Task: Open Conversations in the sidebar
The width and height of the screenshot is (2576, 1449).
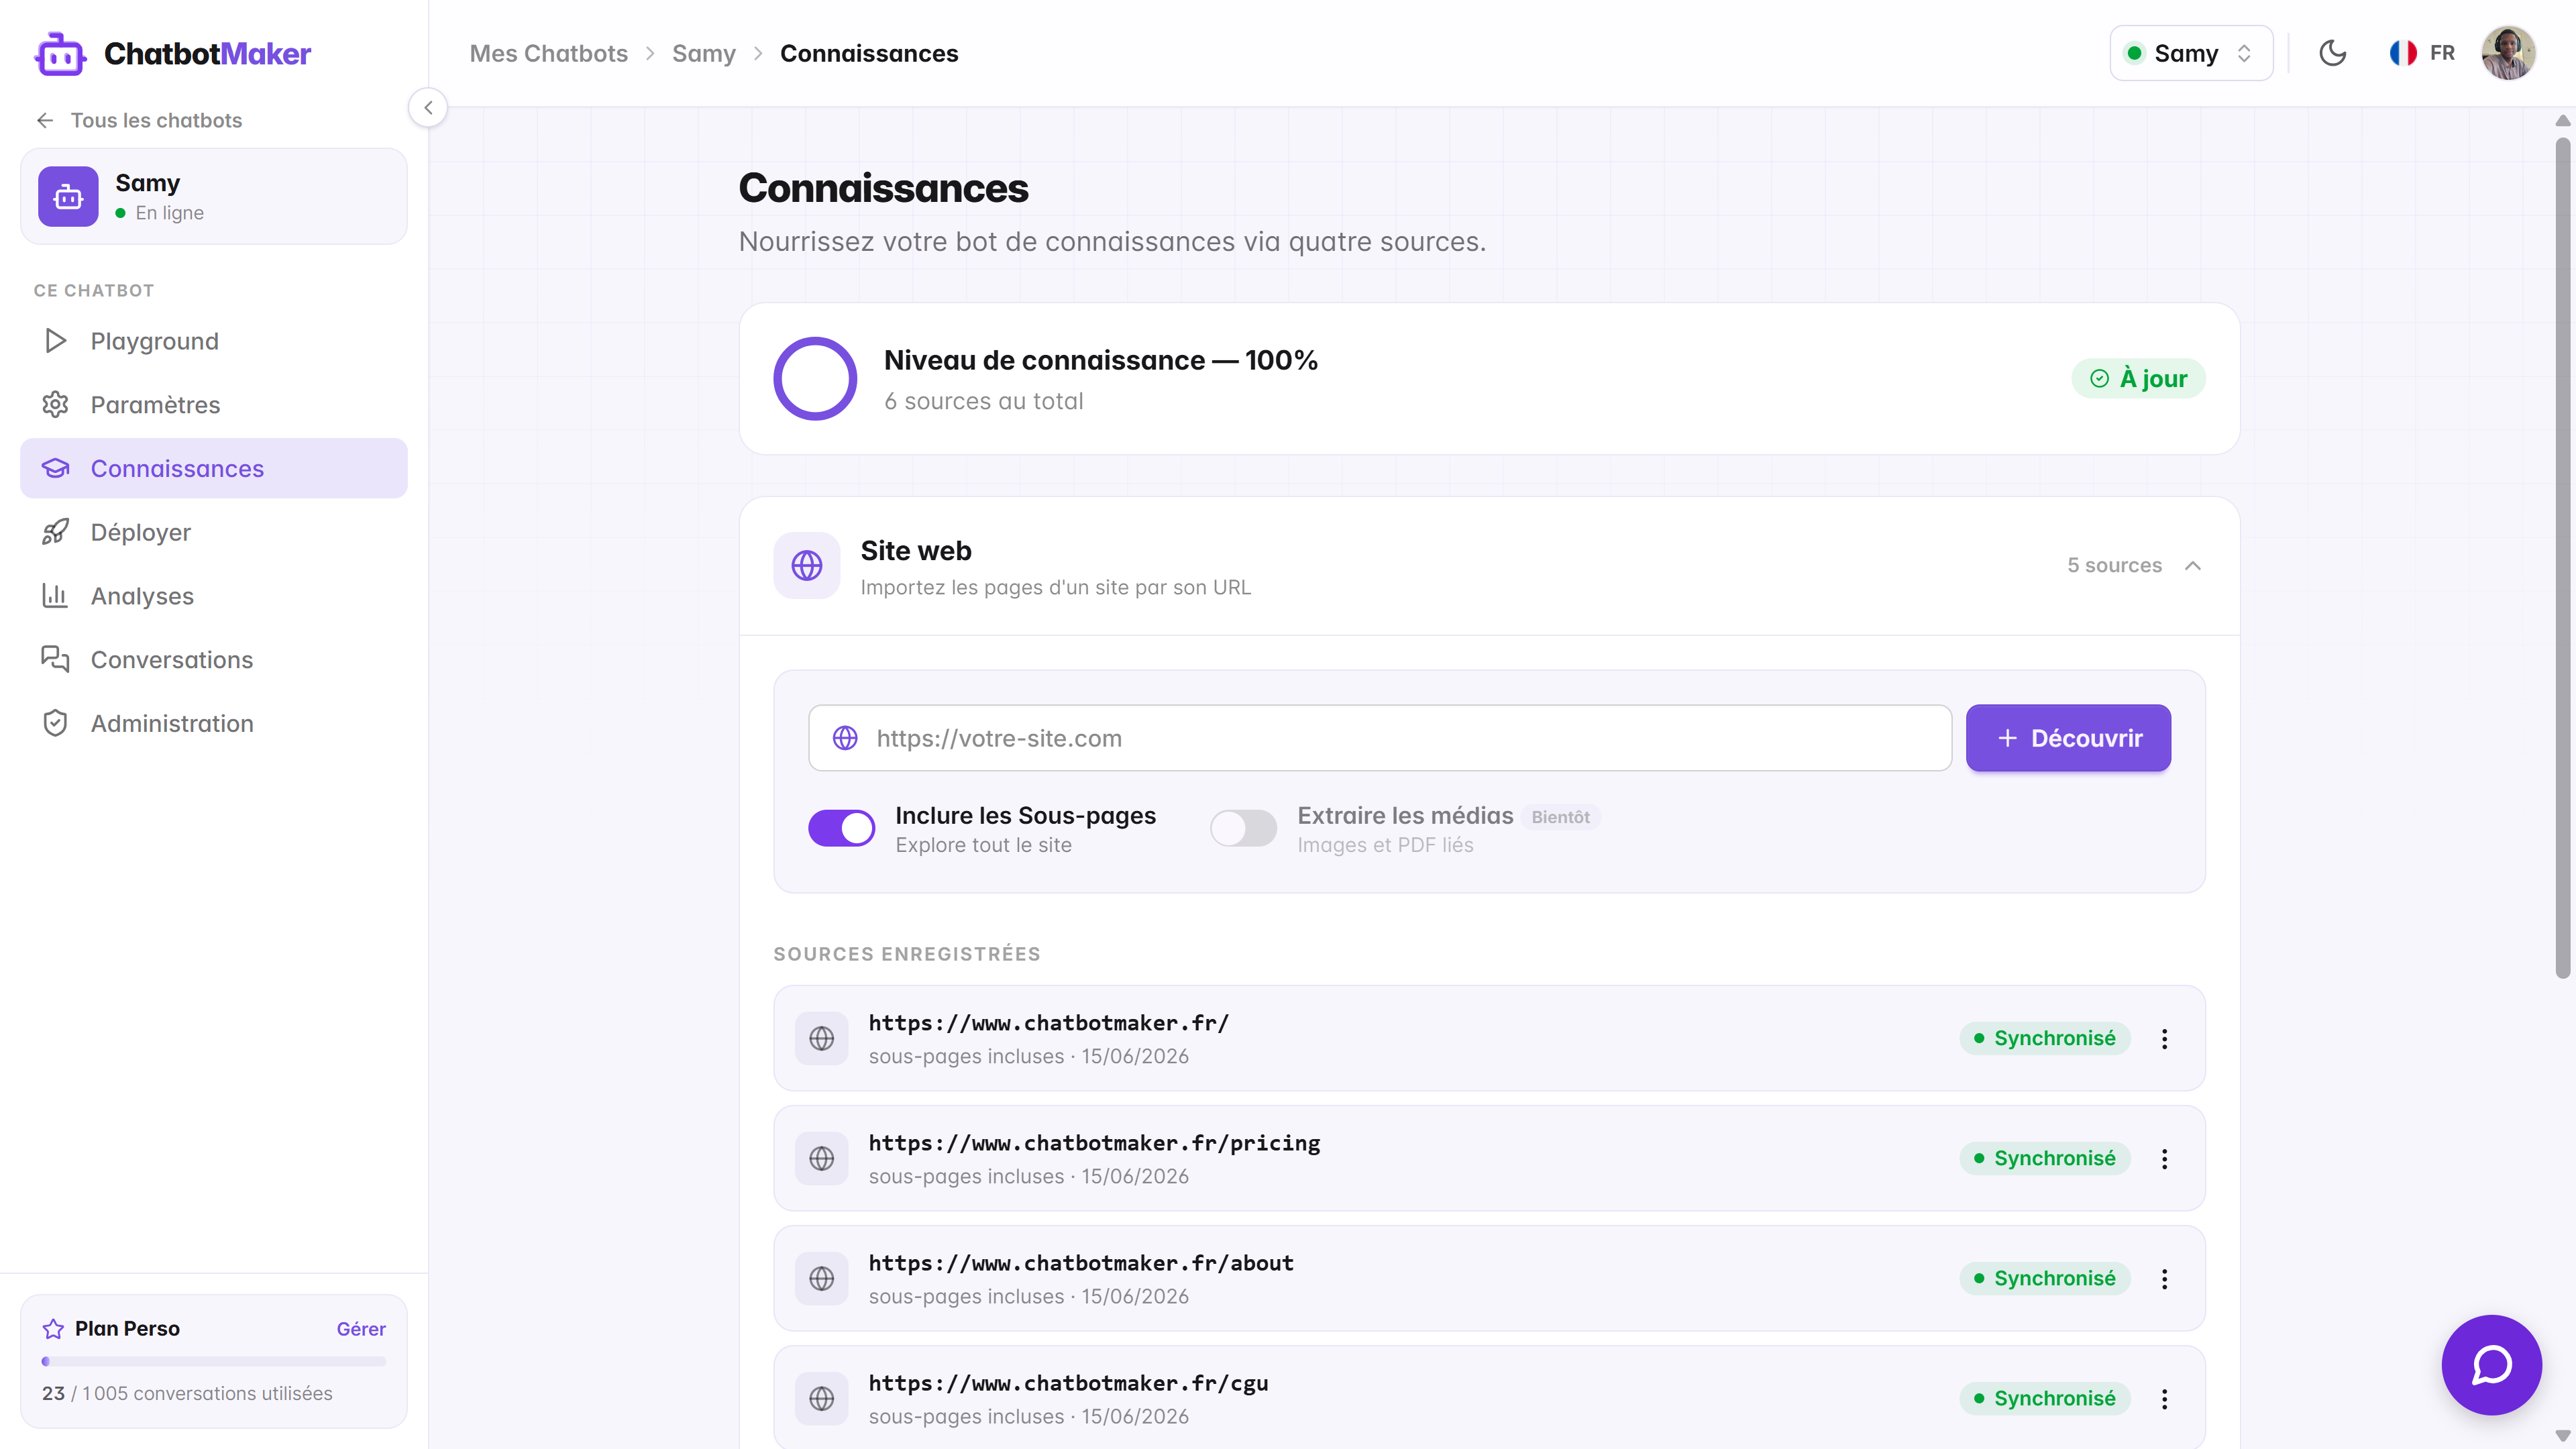Action: pyautogui.click(x=213, y=659)
